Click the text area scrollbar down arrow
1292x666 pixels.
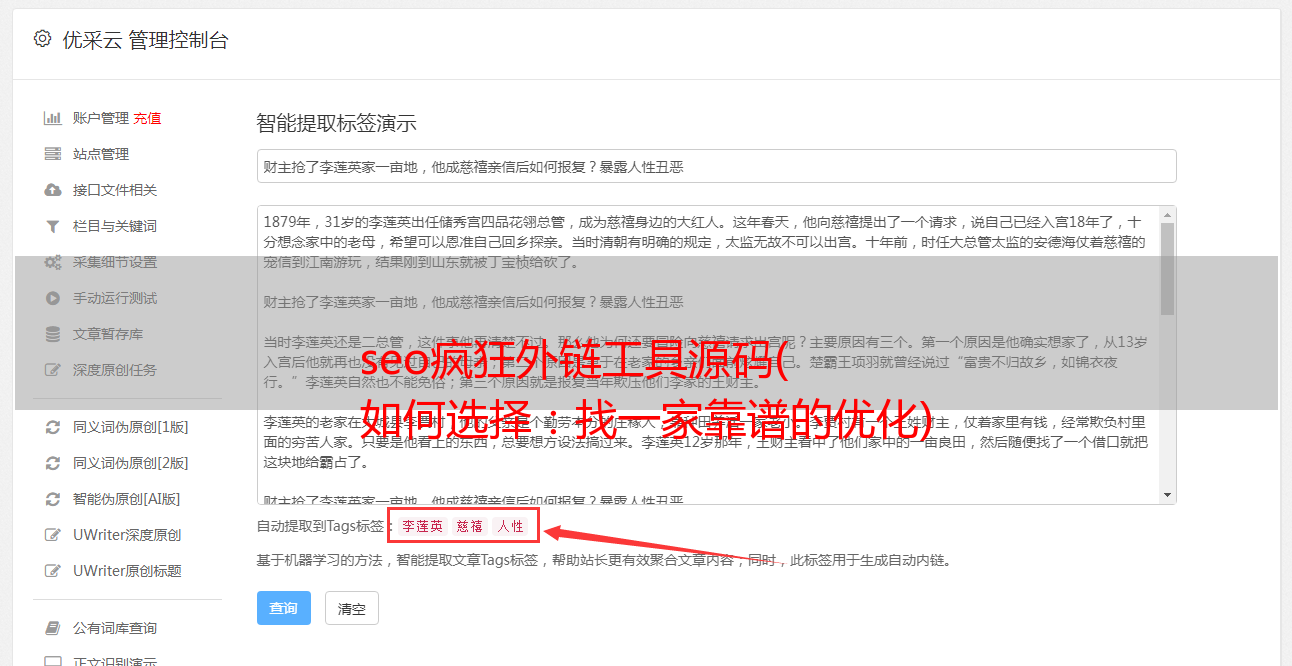point(1167,494)
